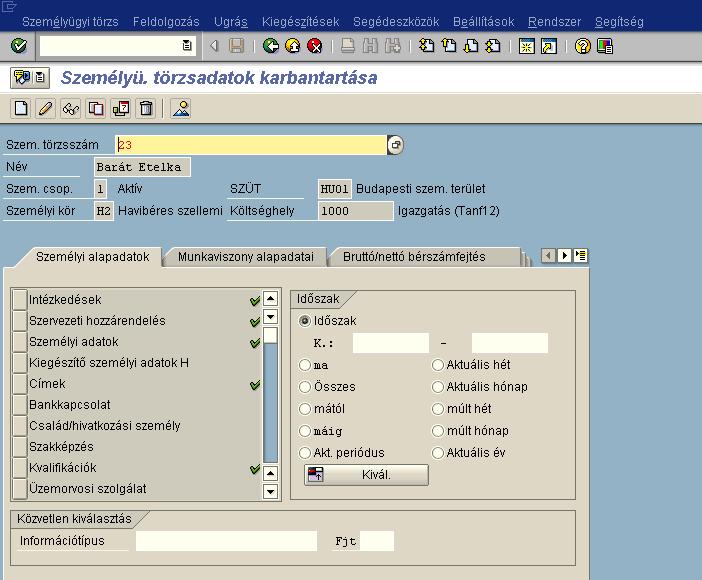Image resolution: width=702 pixels, height=580 pixels.
Task: Select the Intézkedések row button
Action: click(x=20, y=300)
